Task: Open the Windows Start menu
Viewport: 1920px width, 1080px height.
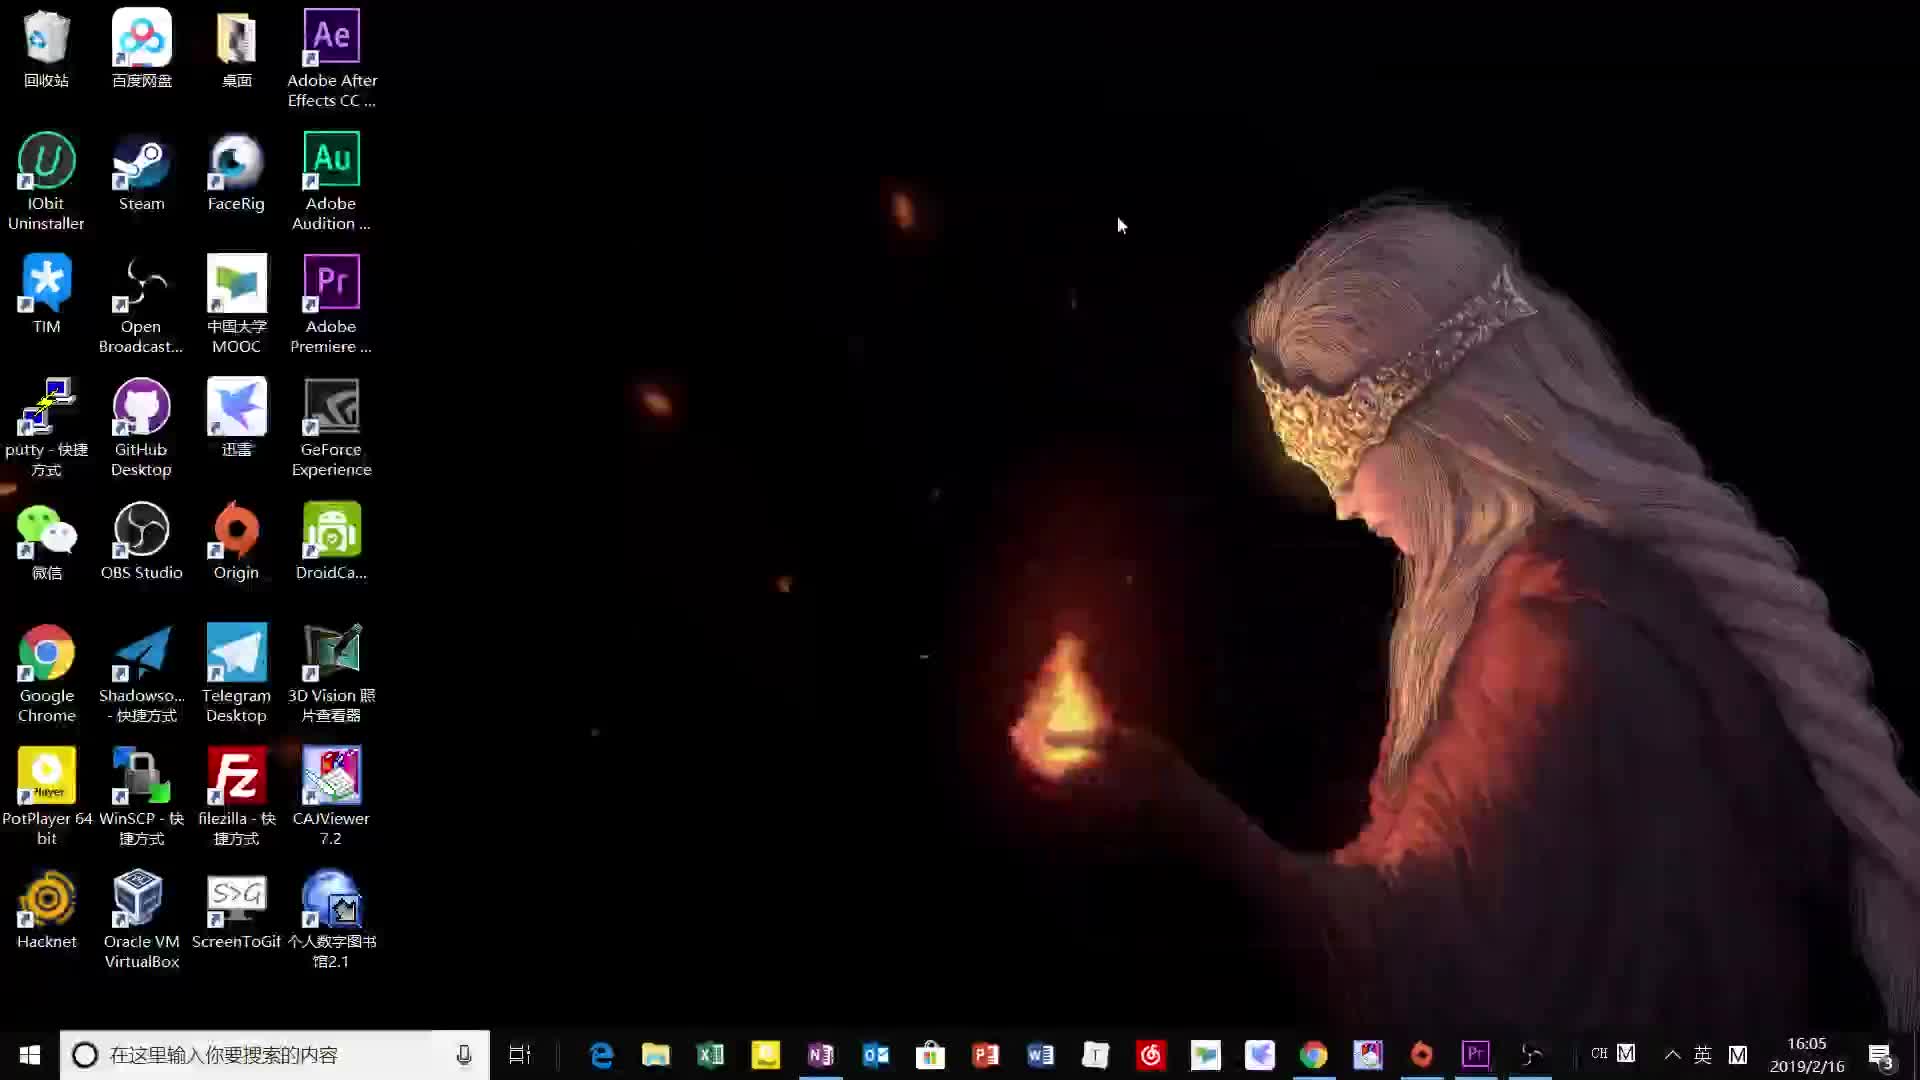Action: point(29,1054)
